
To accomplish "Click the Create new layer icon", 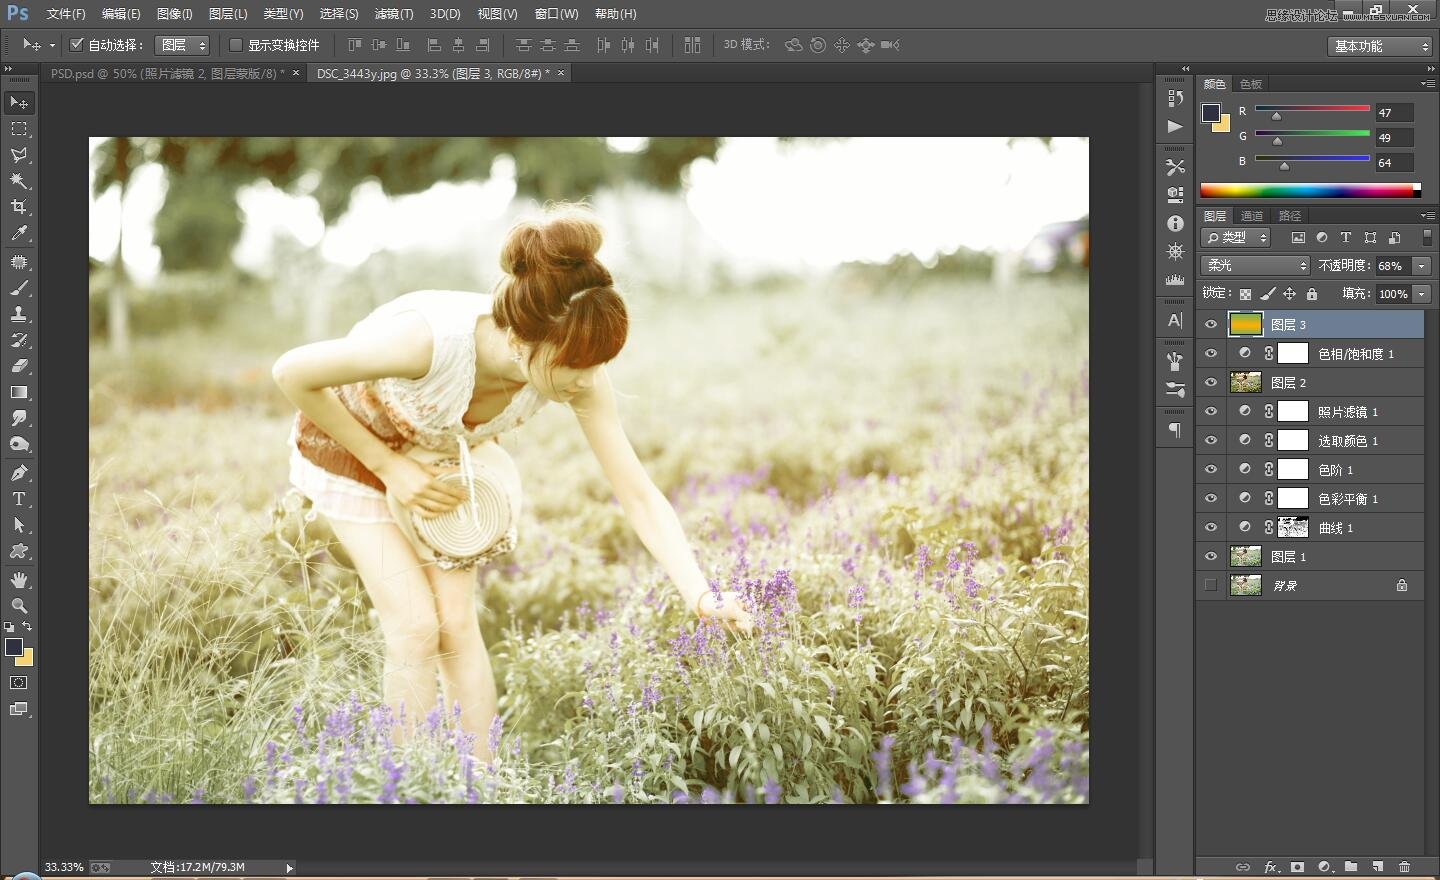I will coord(1377,867).
